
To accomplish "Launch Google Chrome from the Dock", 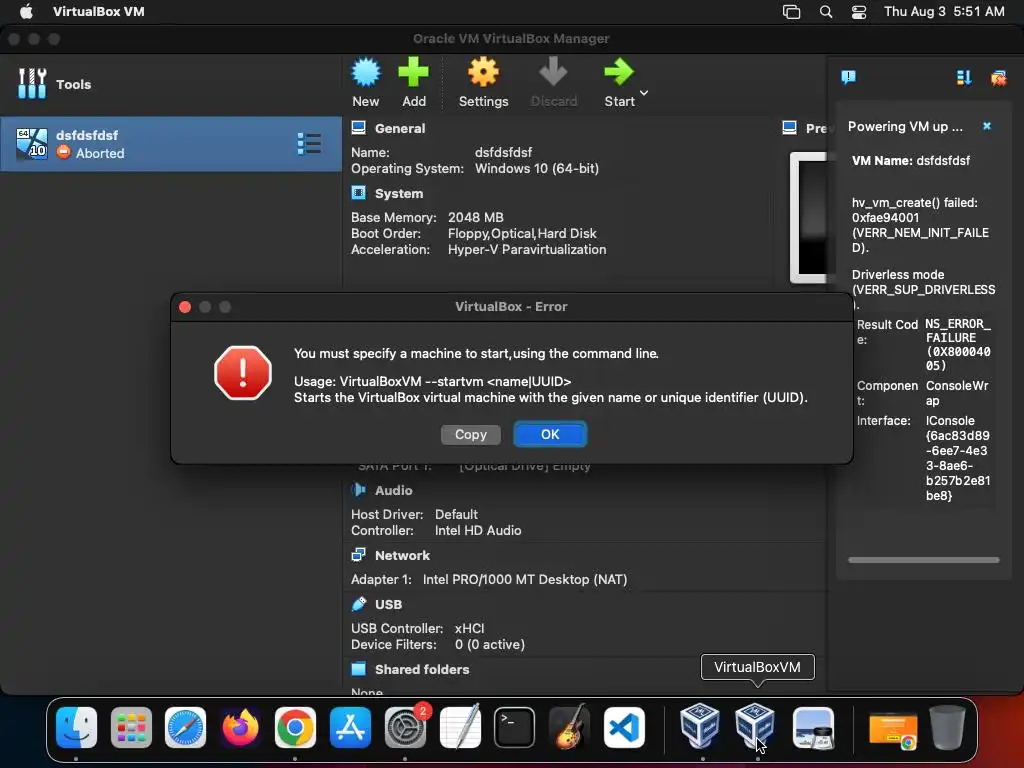I will click(x=295, y=727).
